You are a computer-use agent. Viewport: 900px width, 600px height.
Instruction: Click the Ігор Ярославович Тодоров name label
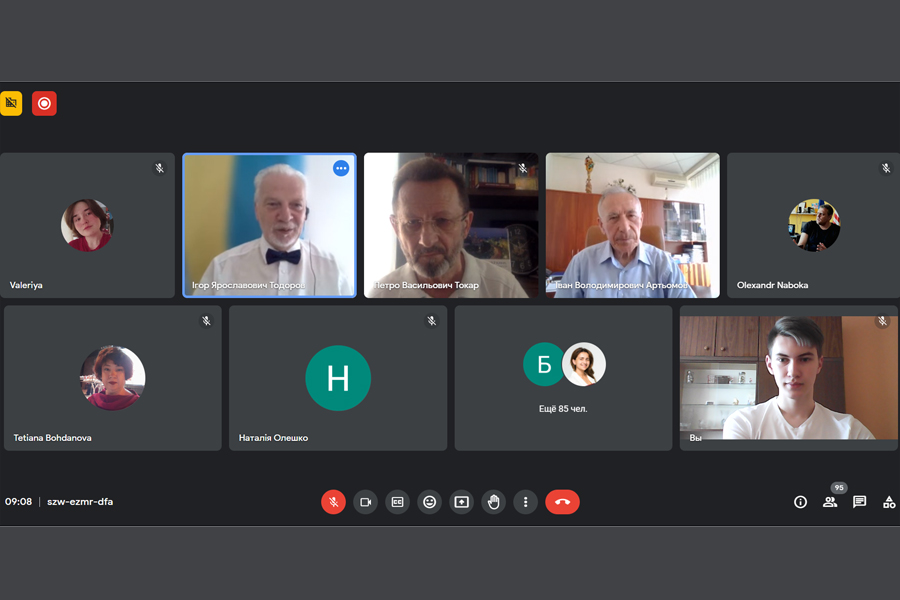pos(249,285)
